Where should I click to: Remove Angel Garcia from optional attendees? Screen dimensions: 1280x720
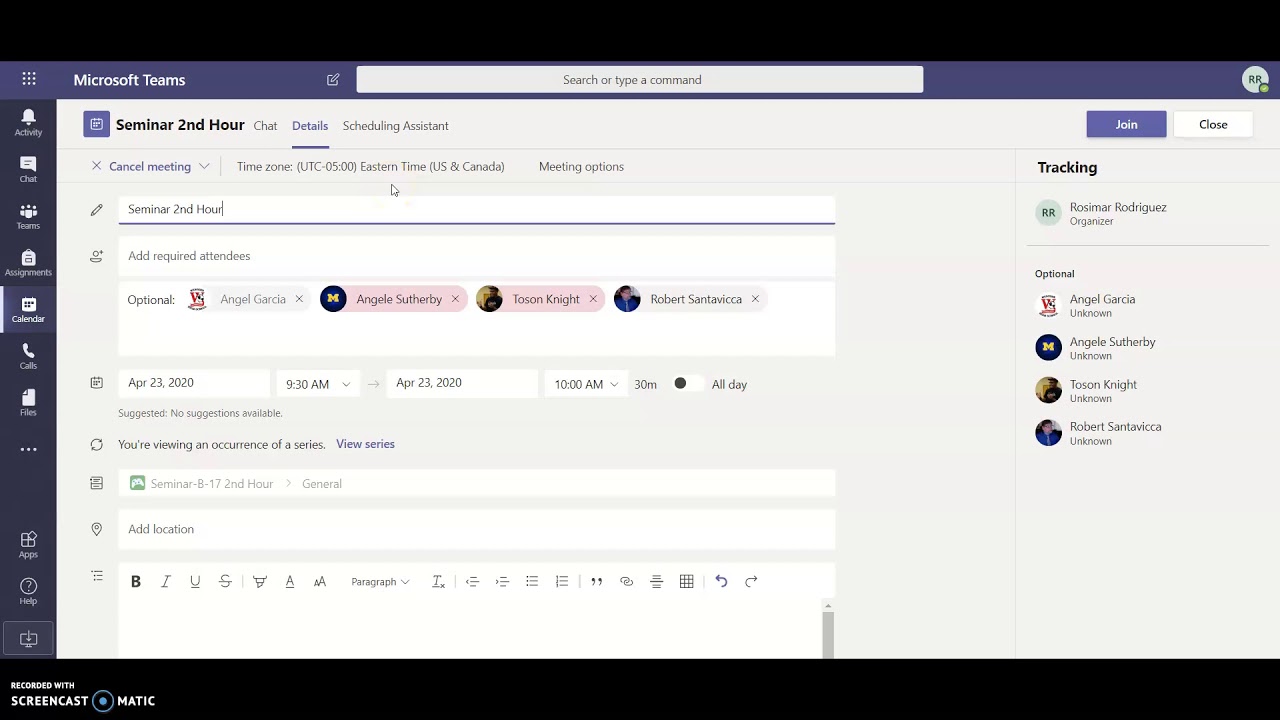[299, 299]
